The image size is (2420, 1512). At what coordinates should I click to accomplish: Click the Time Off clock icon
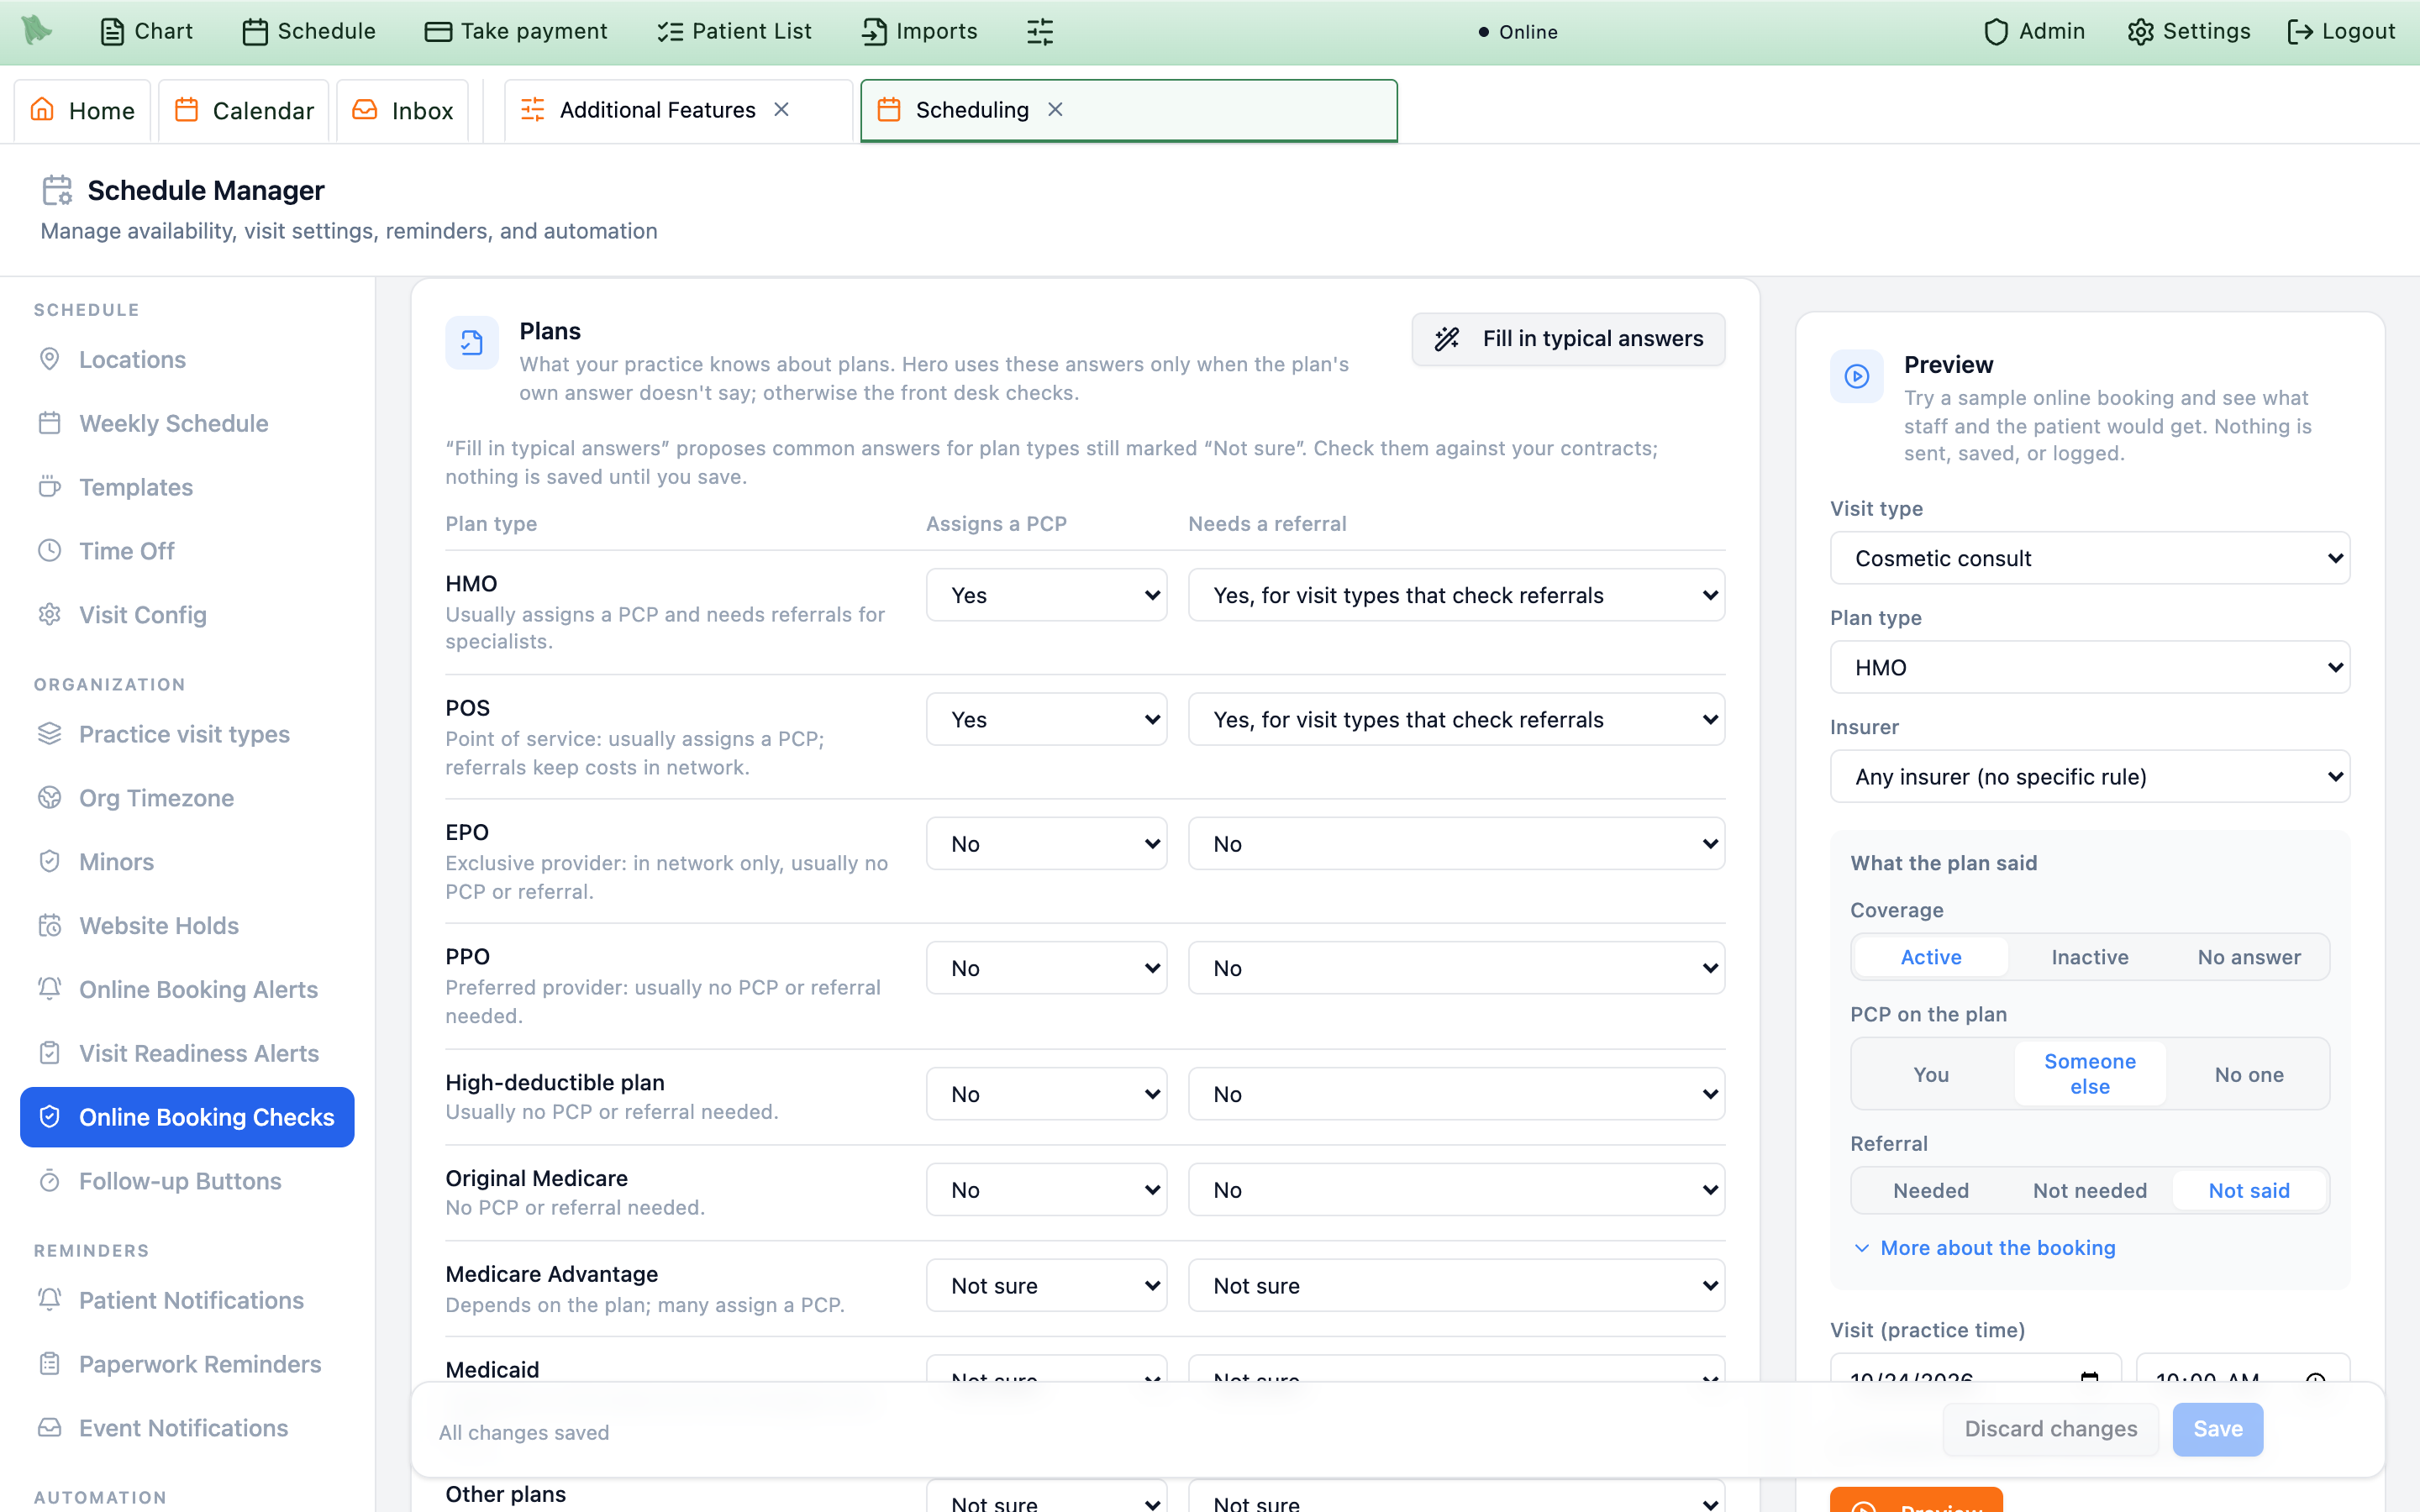click(x=49, y=551)
